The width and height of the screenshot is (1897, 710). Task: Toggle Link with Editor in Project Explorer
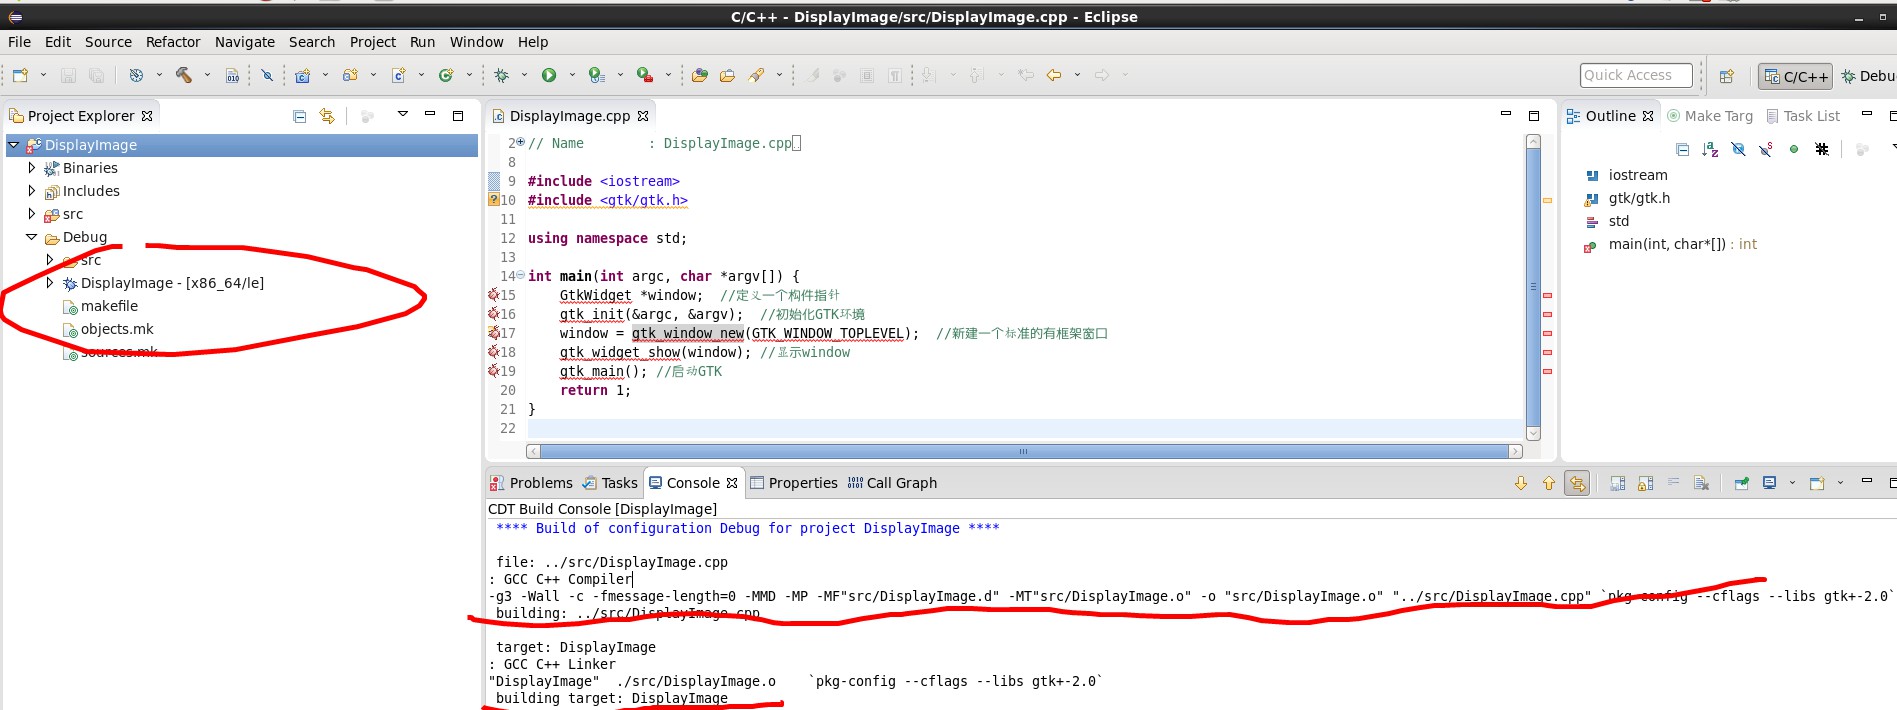327,116
